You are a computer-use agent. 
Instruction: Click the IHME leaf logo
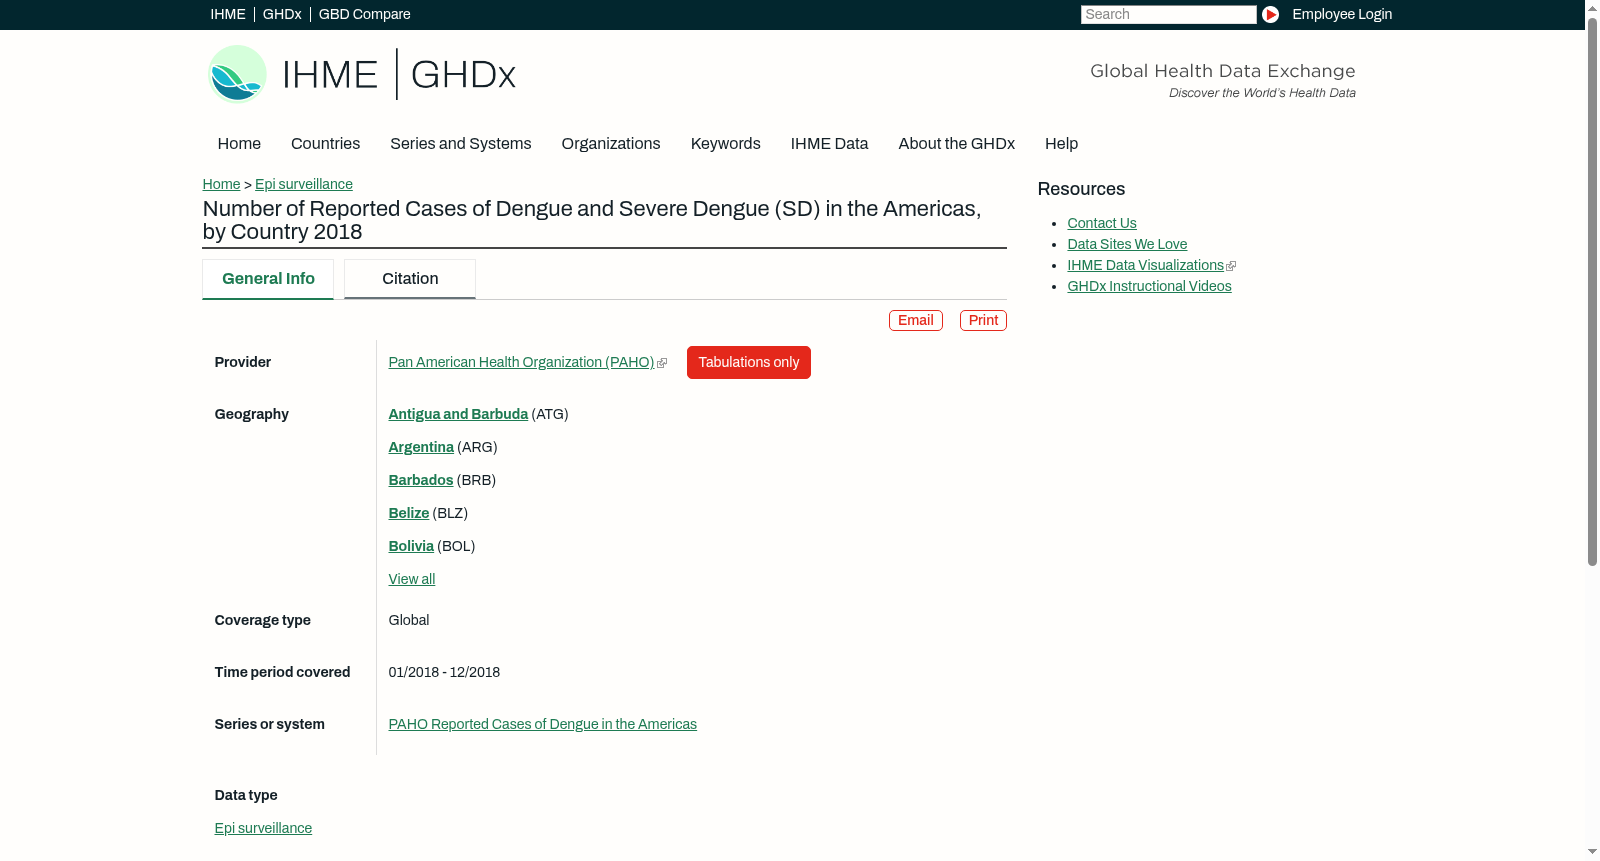[x=237, y=74]
